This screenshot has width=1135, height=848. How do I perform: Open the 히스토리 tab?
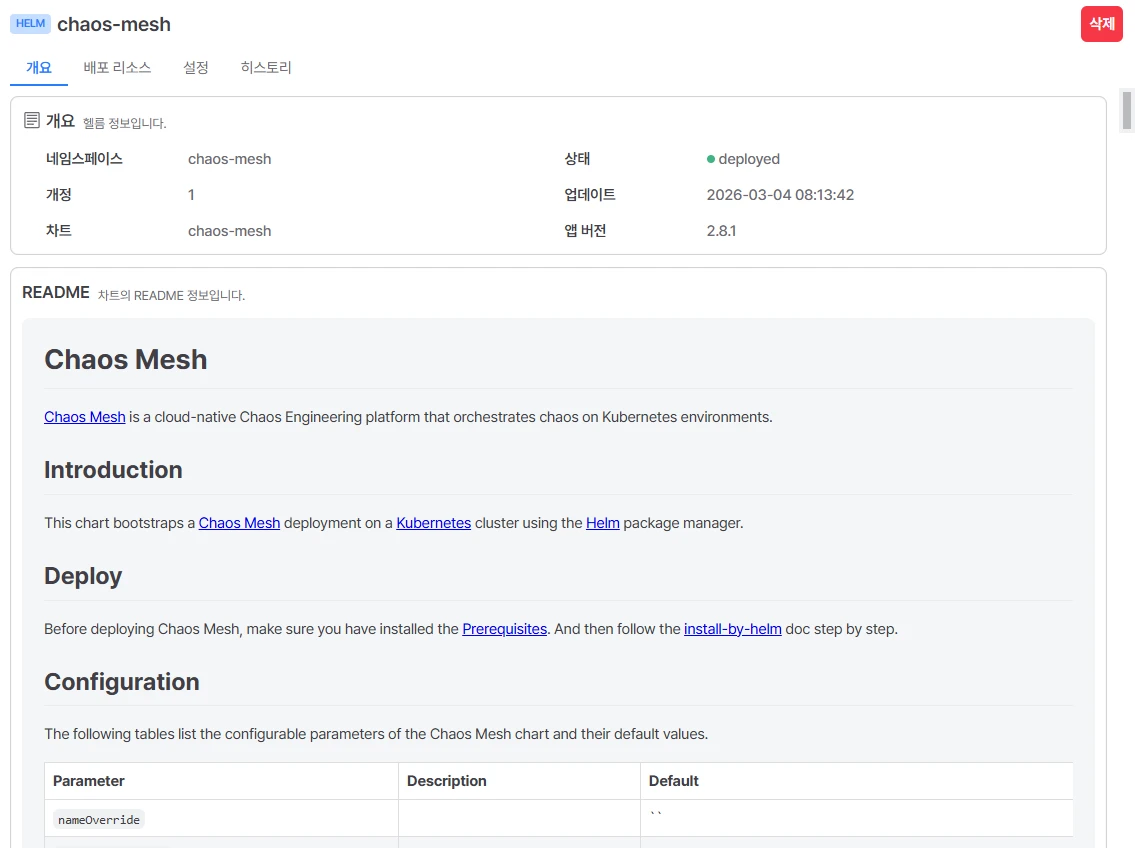266,68
